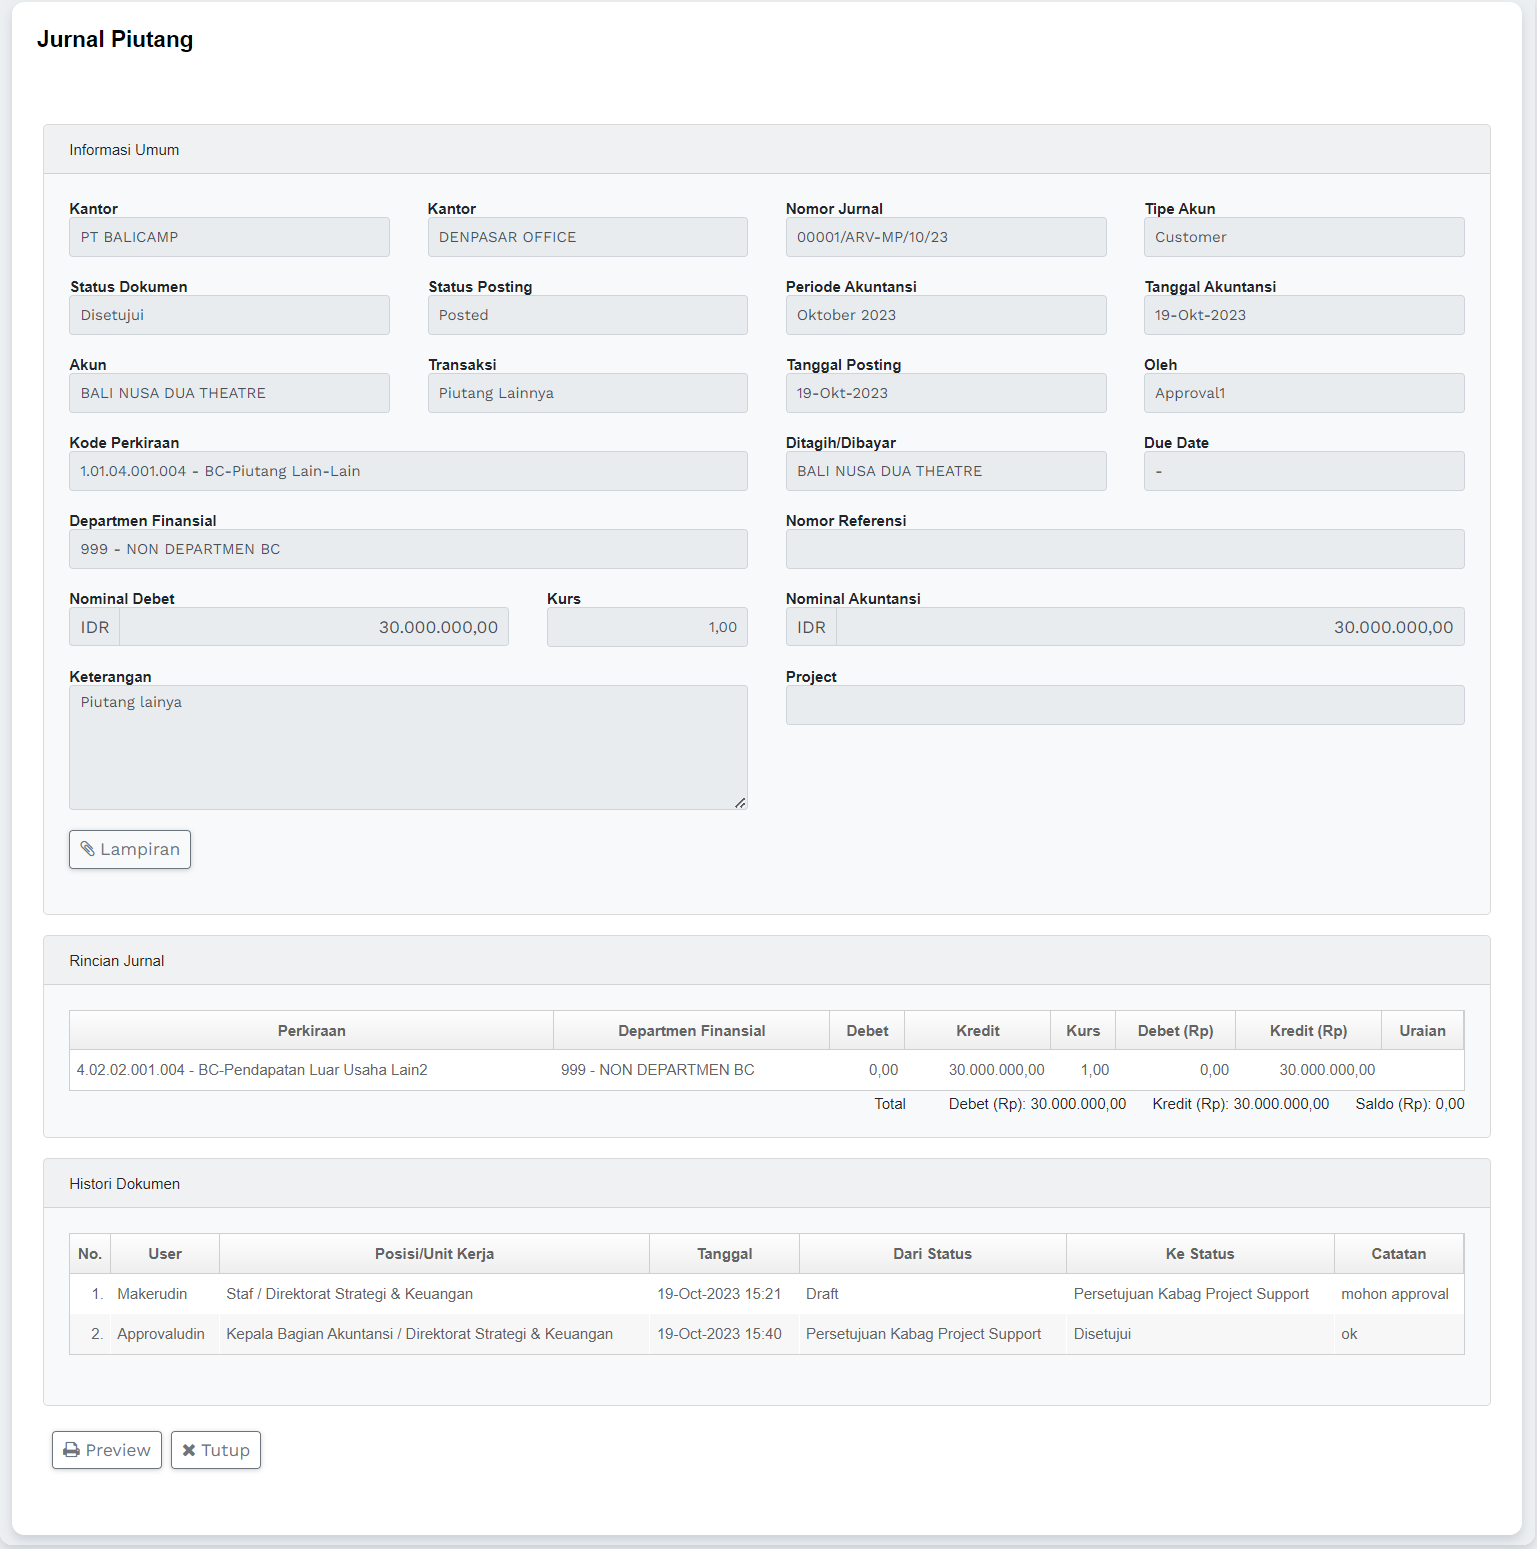Open the Lampiran attachments button
This screenshot has width=1537, height=1549.
130,849
